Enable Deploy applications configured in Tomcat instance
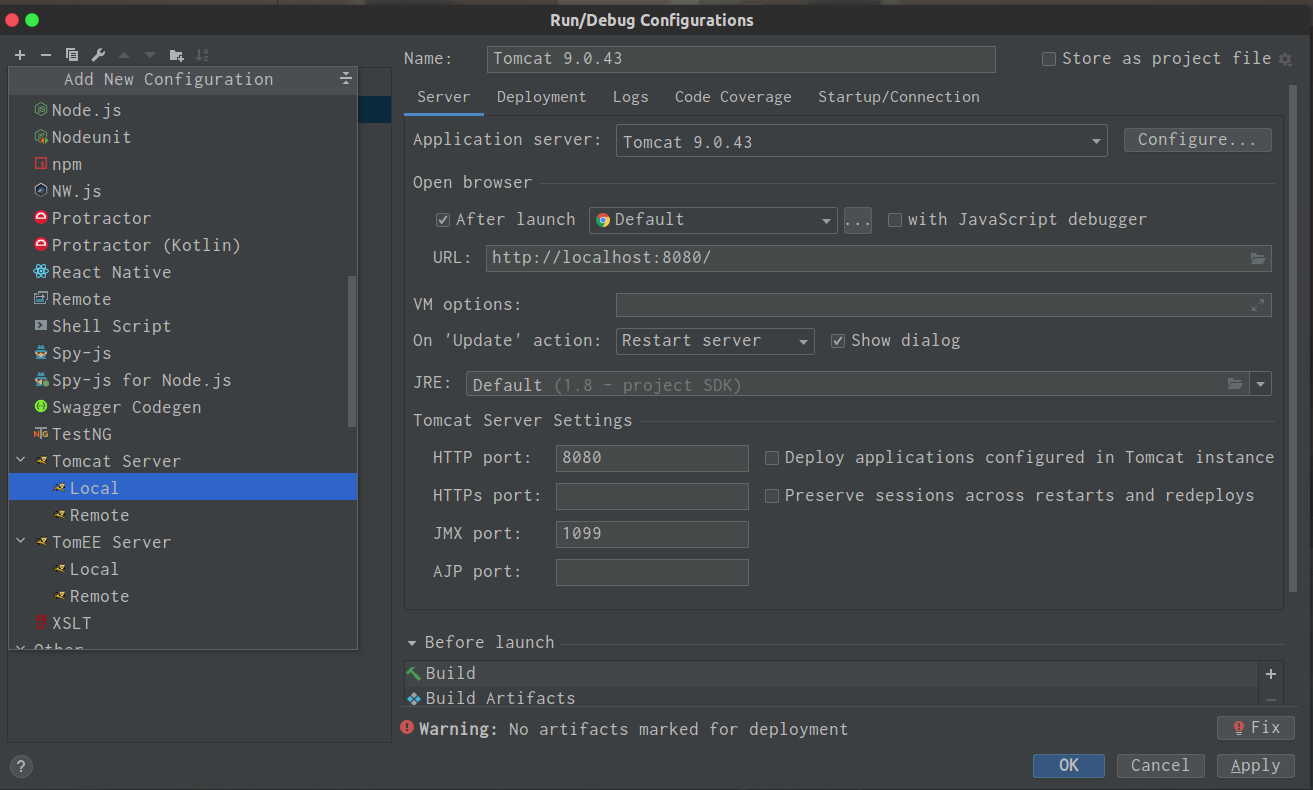The width and height of the screenshot is (1313, 790). [x=772, y=458]
